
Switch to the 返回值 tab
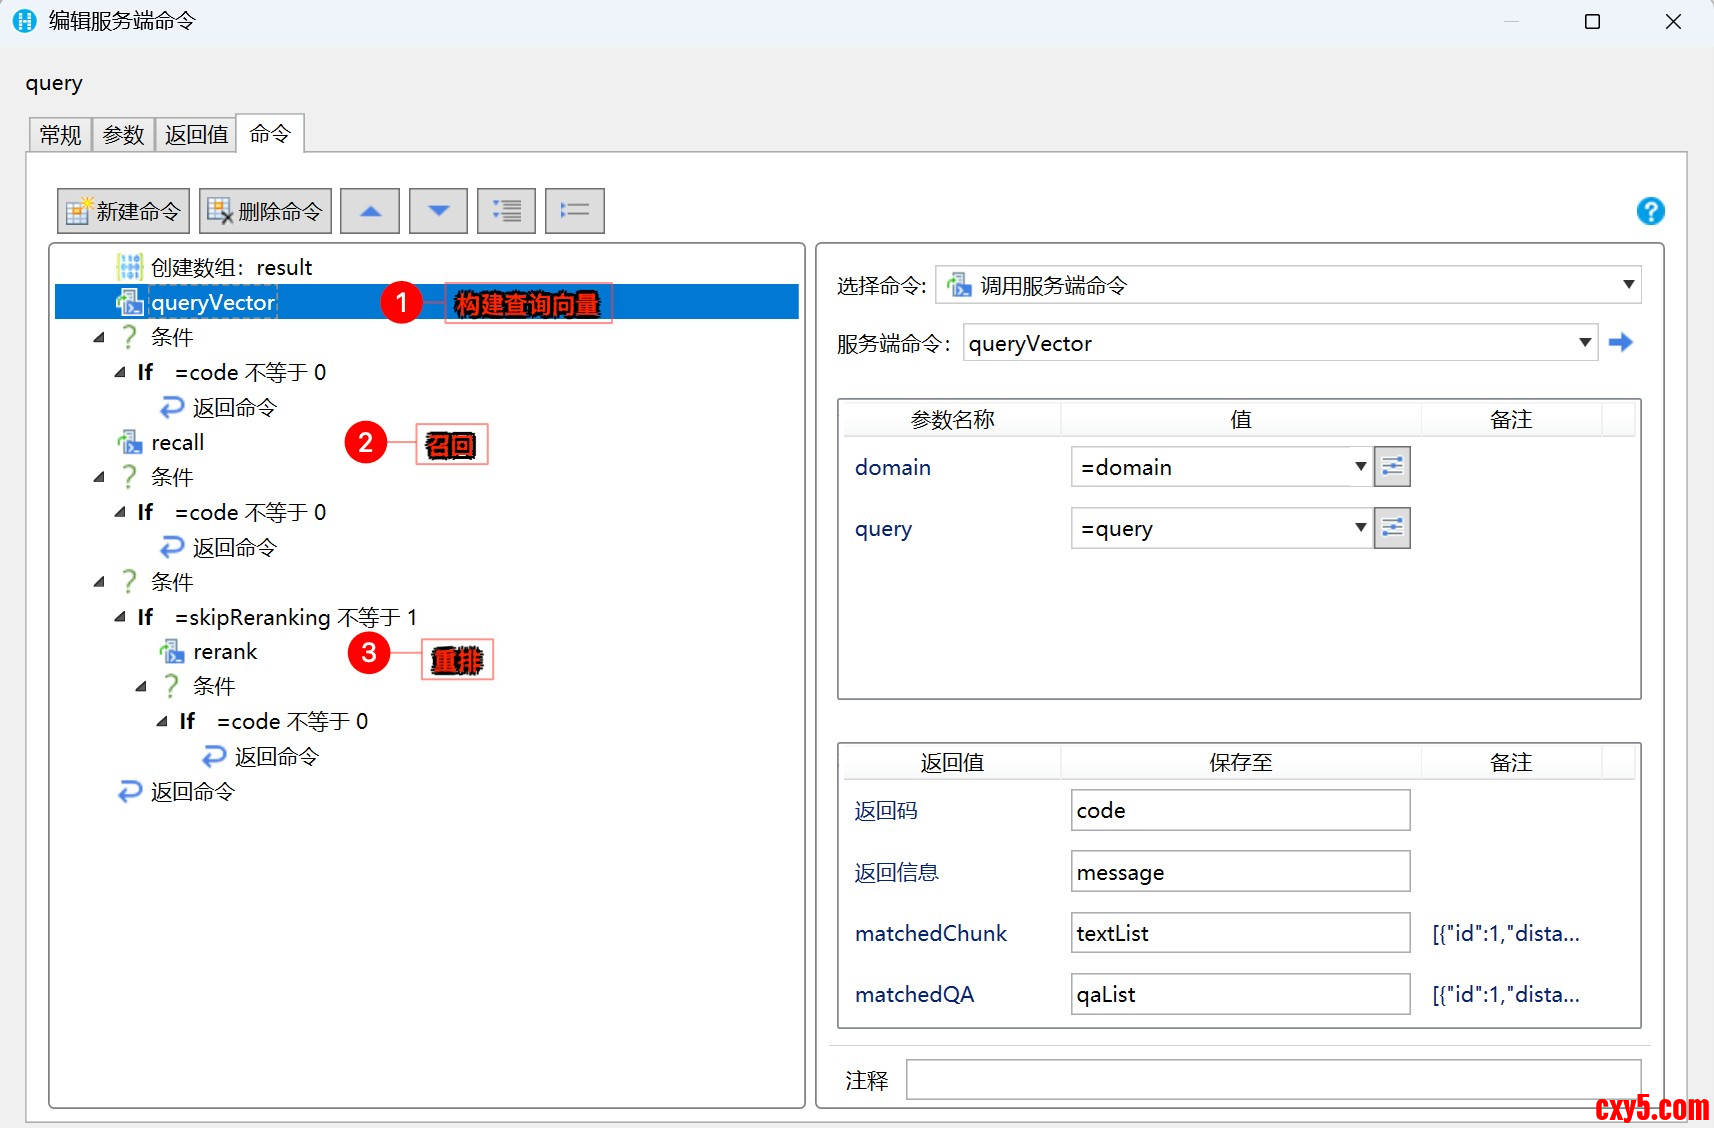(196, 135)
